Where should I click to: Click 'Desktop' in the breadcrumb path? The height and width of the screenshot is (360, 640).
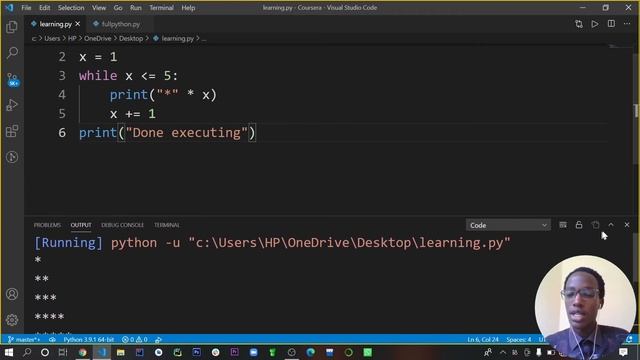pos(131,38)
